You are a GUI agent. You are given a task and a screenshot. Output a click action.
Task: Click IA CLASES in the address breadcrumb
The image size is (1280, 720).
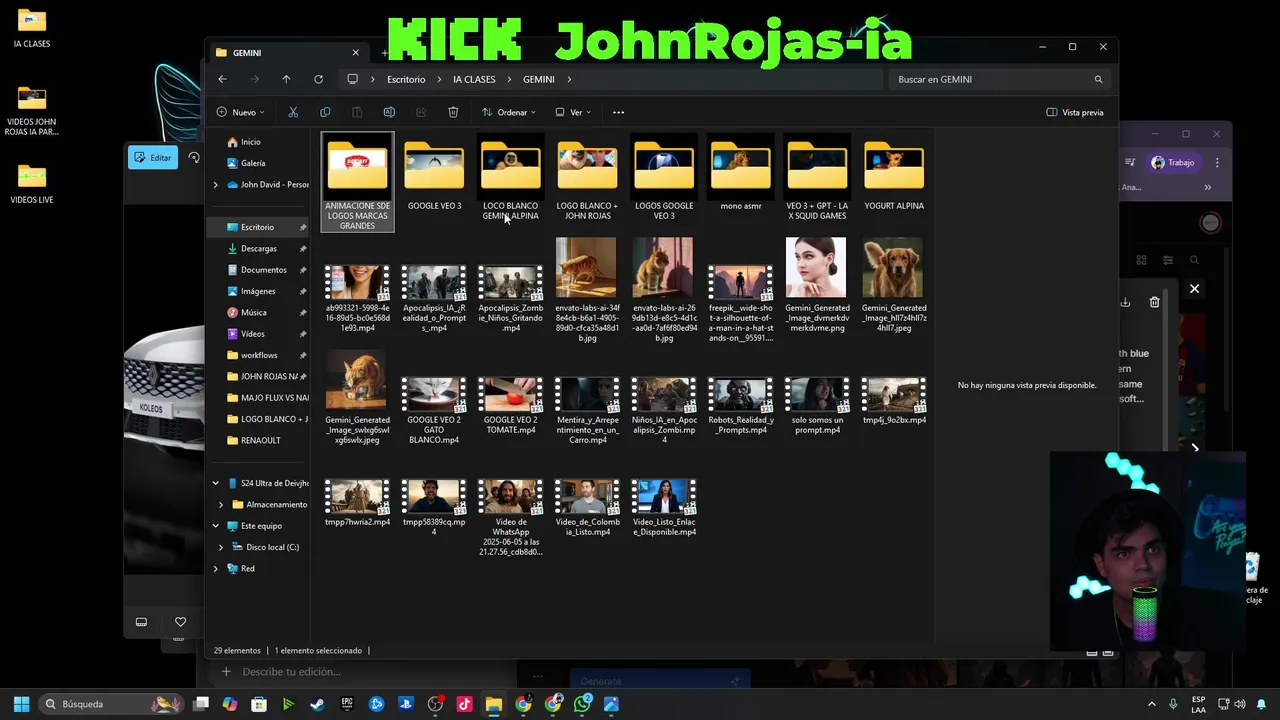tap(474, 79)
